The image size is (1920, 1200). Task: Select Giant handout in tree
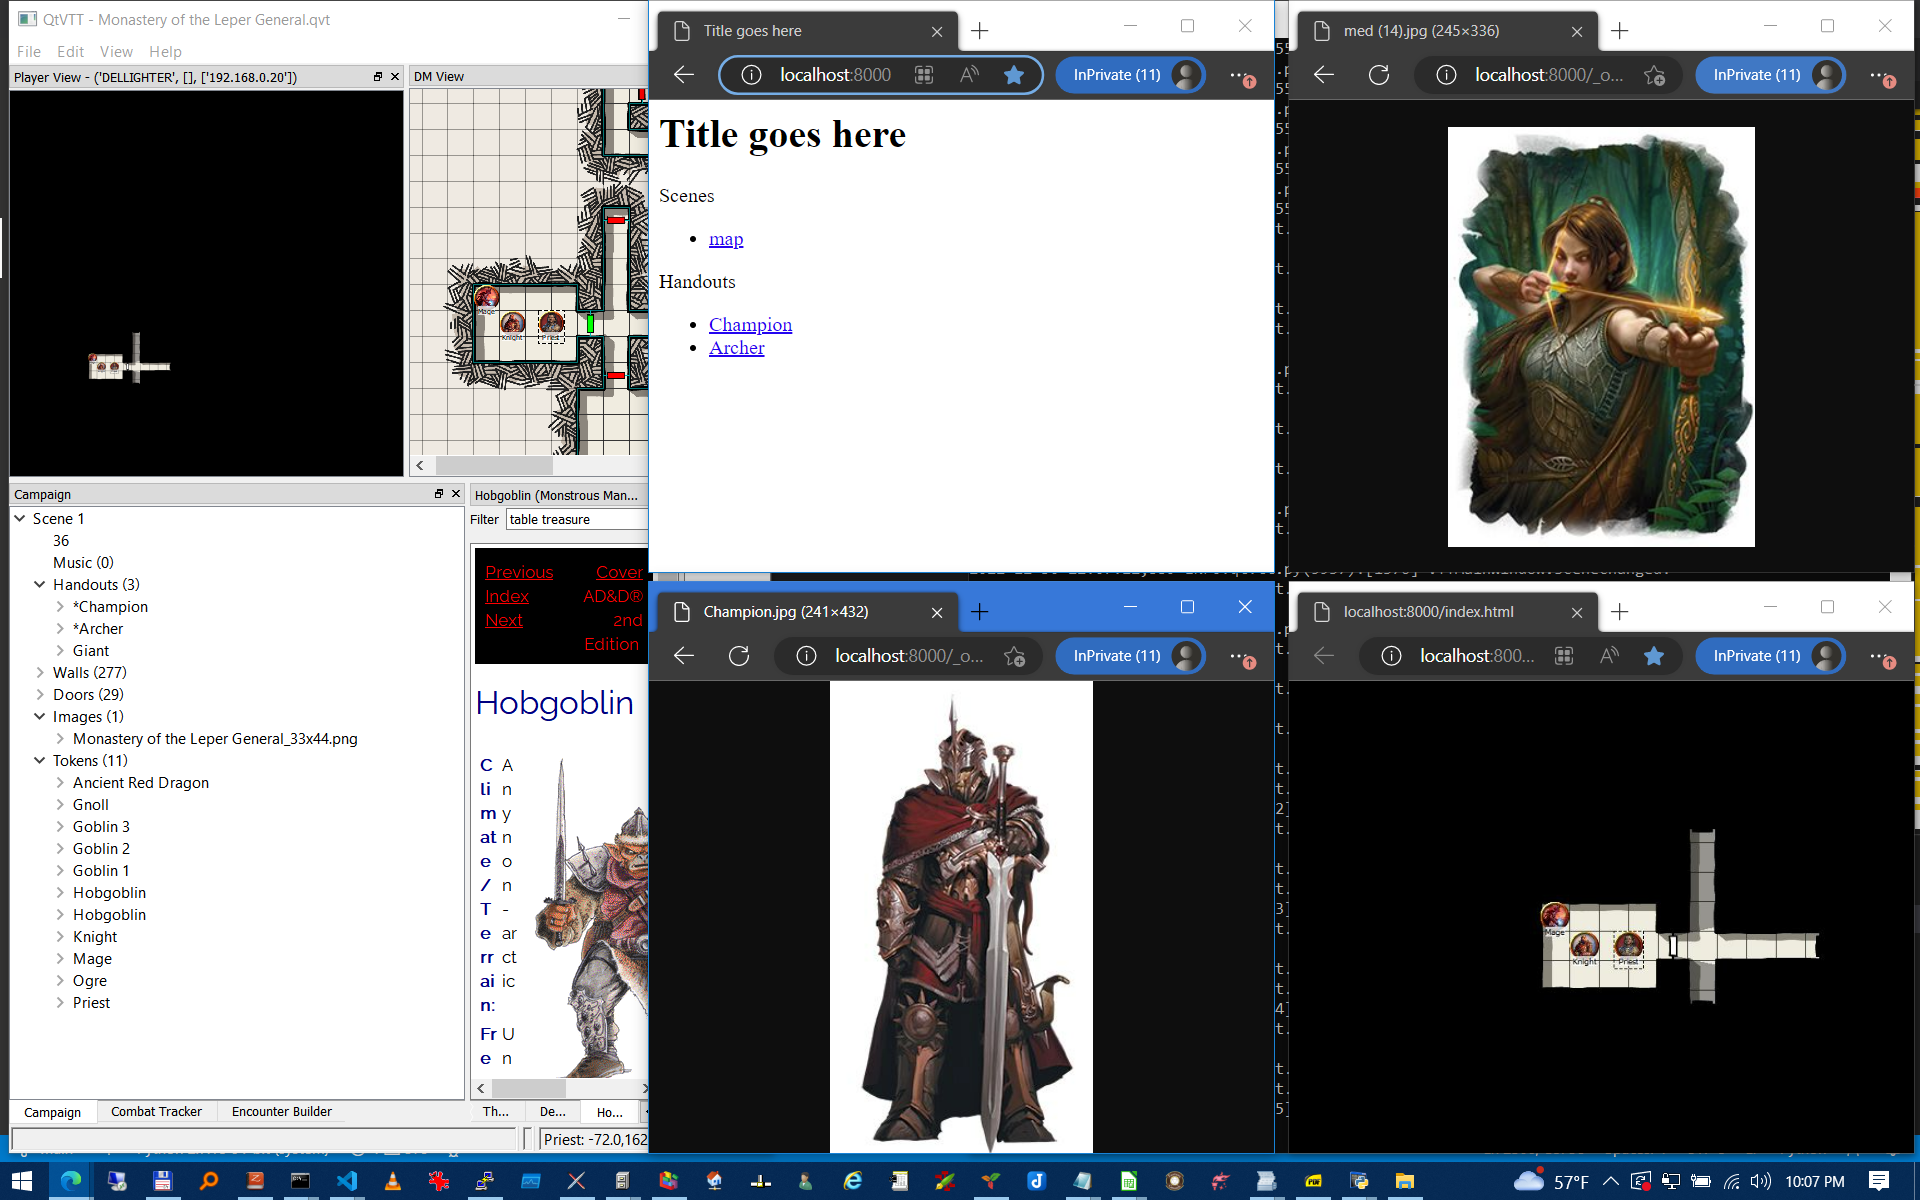[91, 651]
